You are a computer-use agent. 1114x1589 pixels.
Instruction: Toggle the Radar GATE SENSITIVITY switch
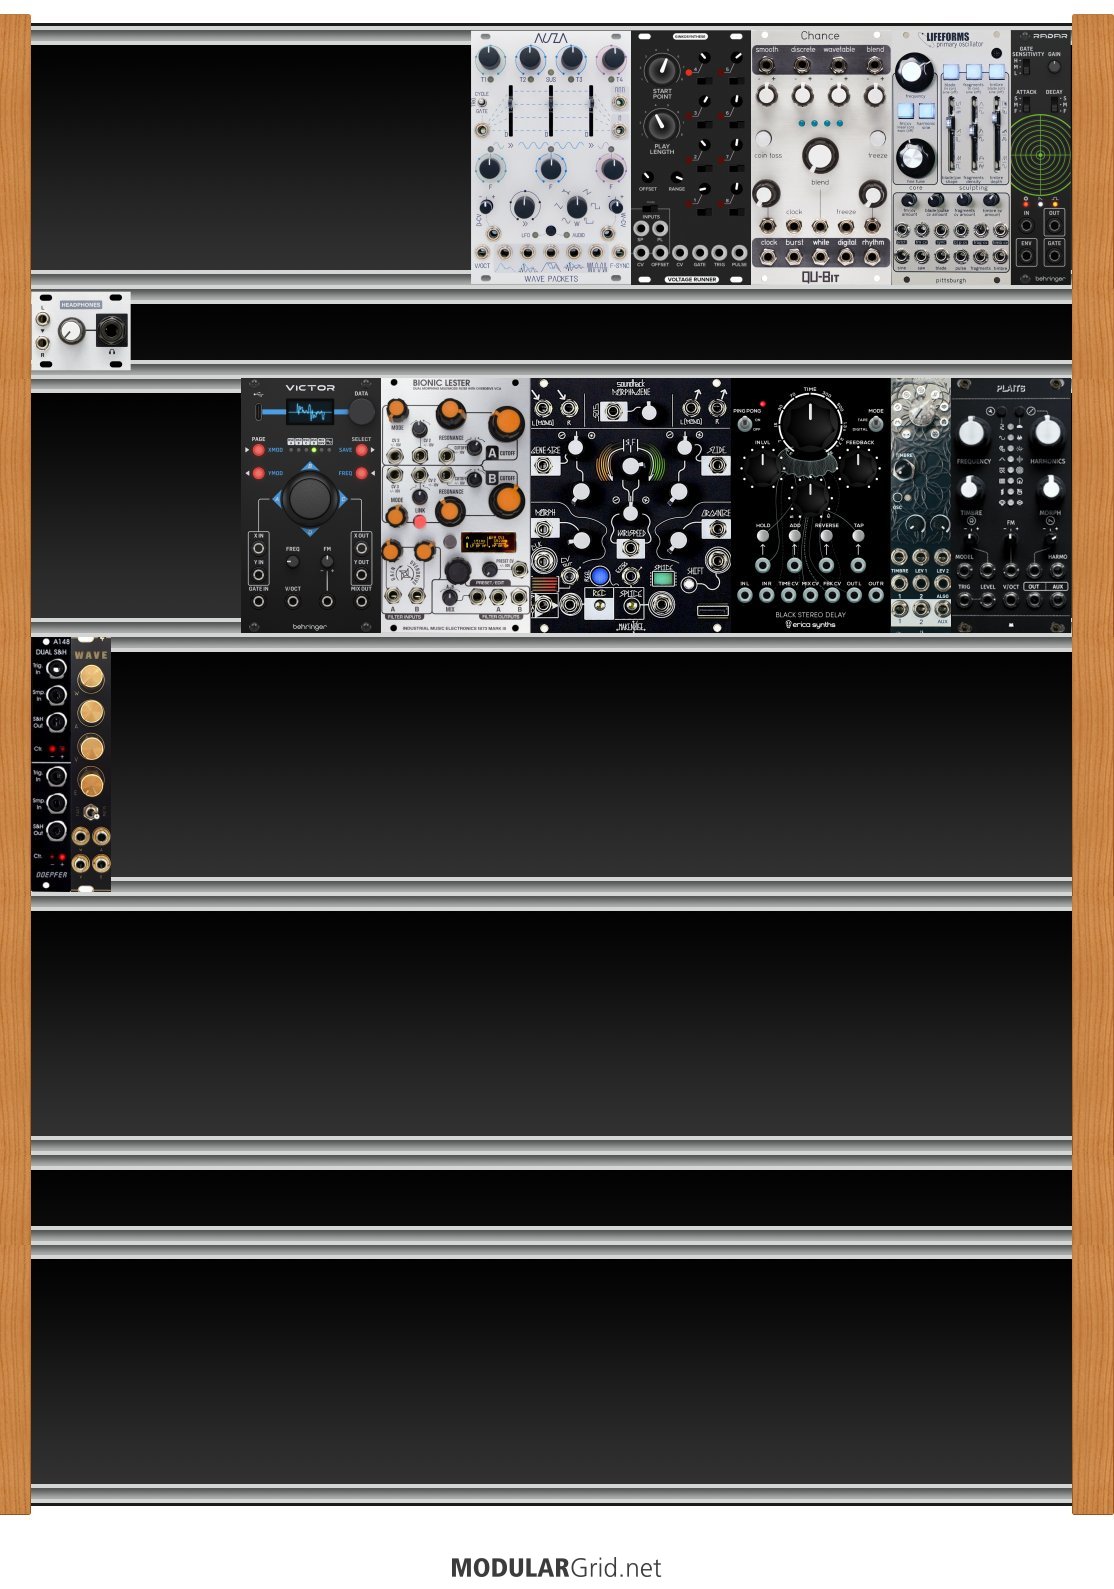coord(1024,67)
